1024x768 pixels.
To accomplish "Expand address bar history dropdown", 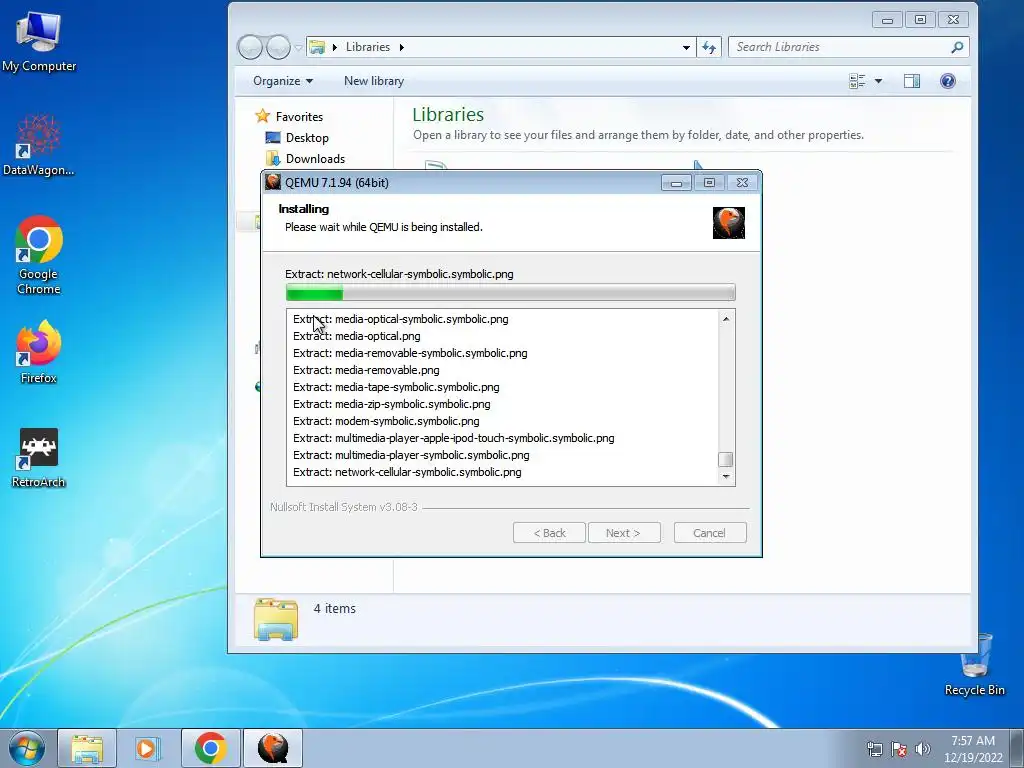I will point(686,47).
